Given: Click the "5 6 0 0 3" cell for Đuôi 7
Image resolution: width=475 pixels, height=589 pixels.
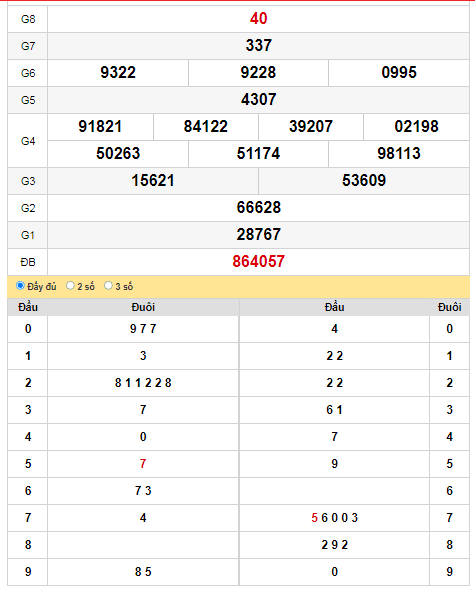Looking at the screenshot, I should (334, 518).
